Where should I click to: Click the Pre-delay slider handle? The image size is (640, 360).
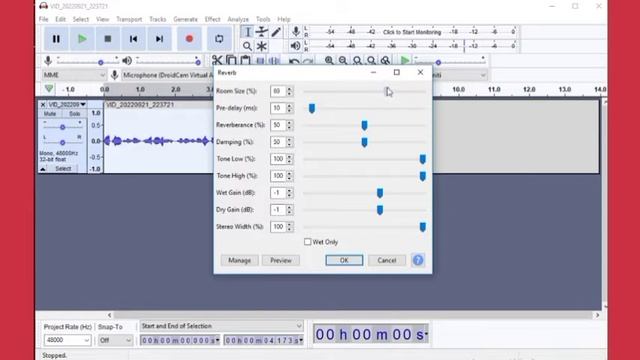[312, 109]
